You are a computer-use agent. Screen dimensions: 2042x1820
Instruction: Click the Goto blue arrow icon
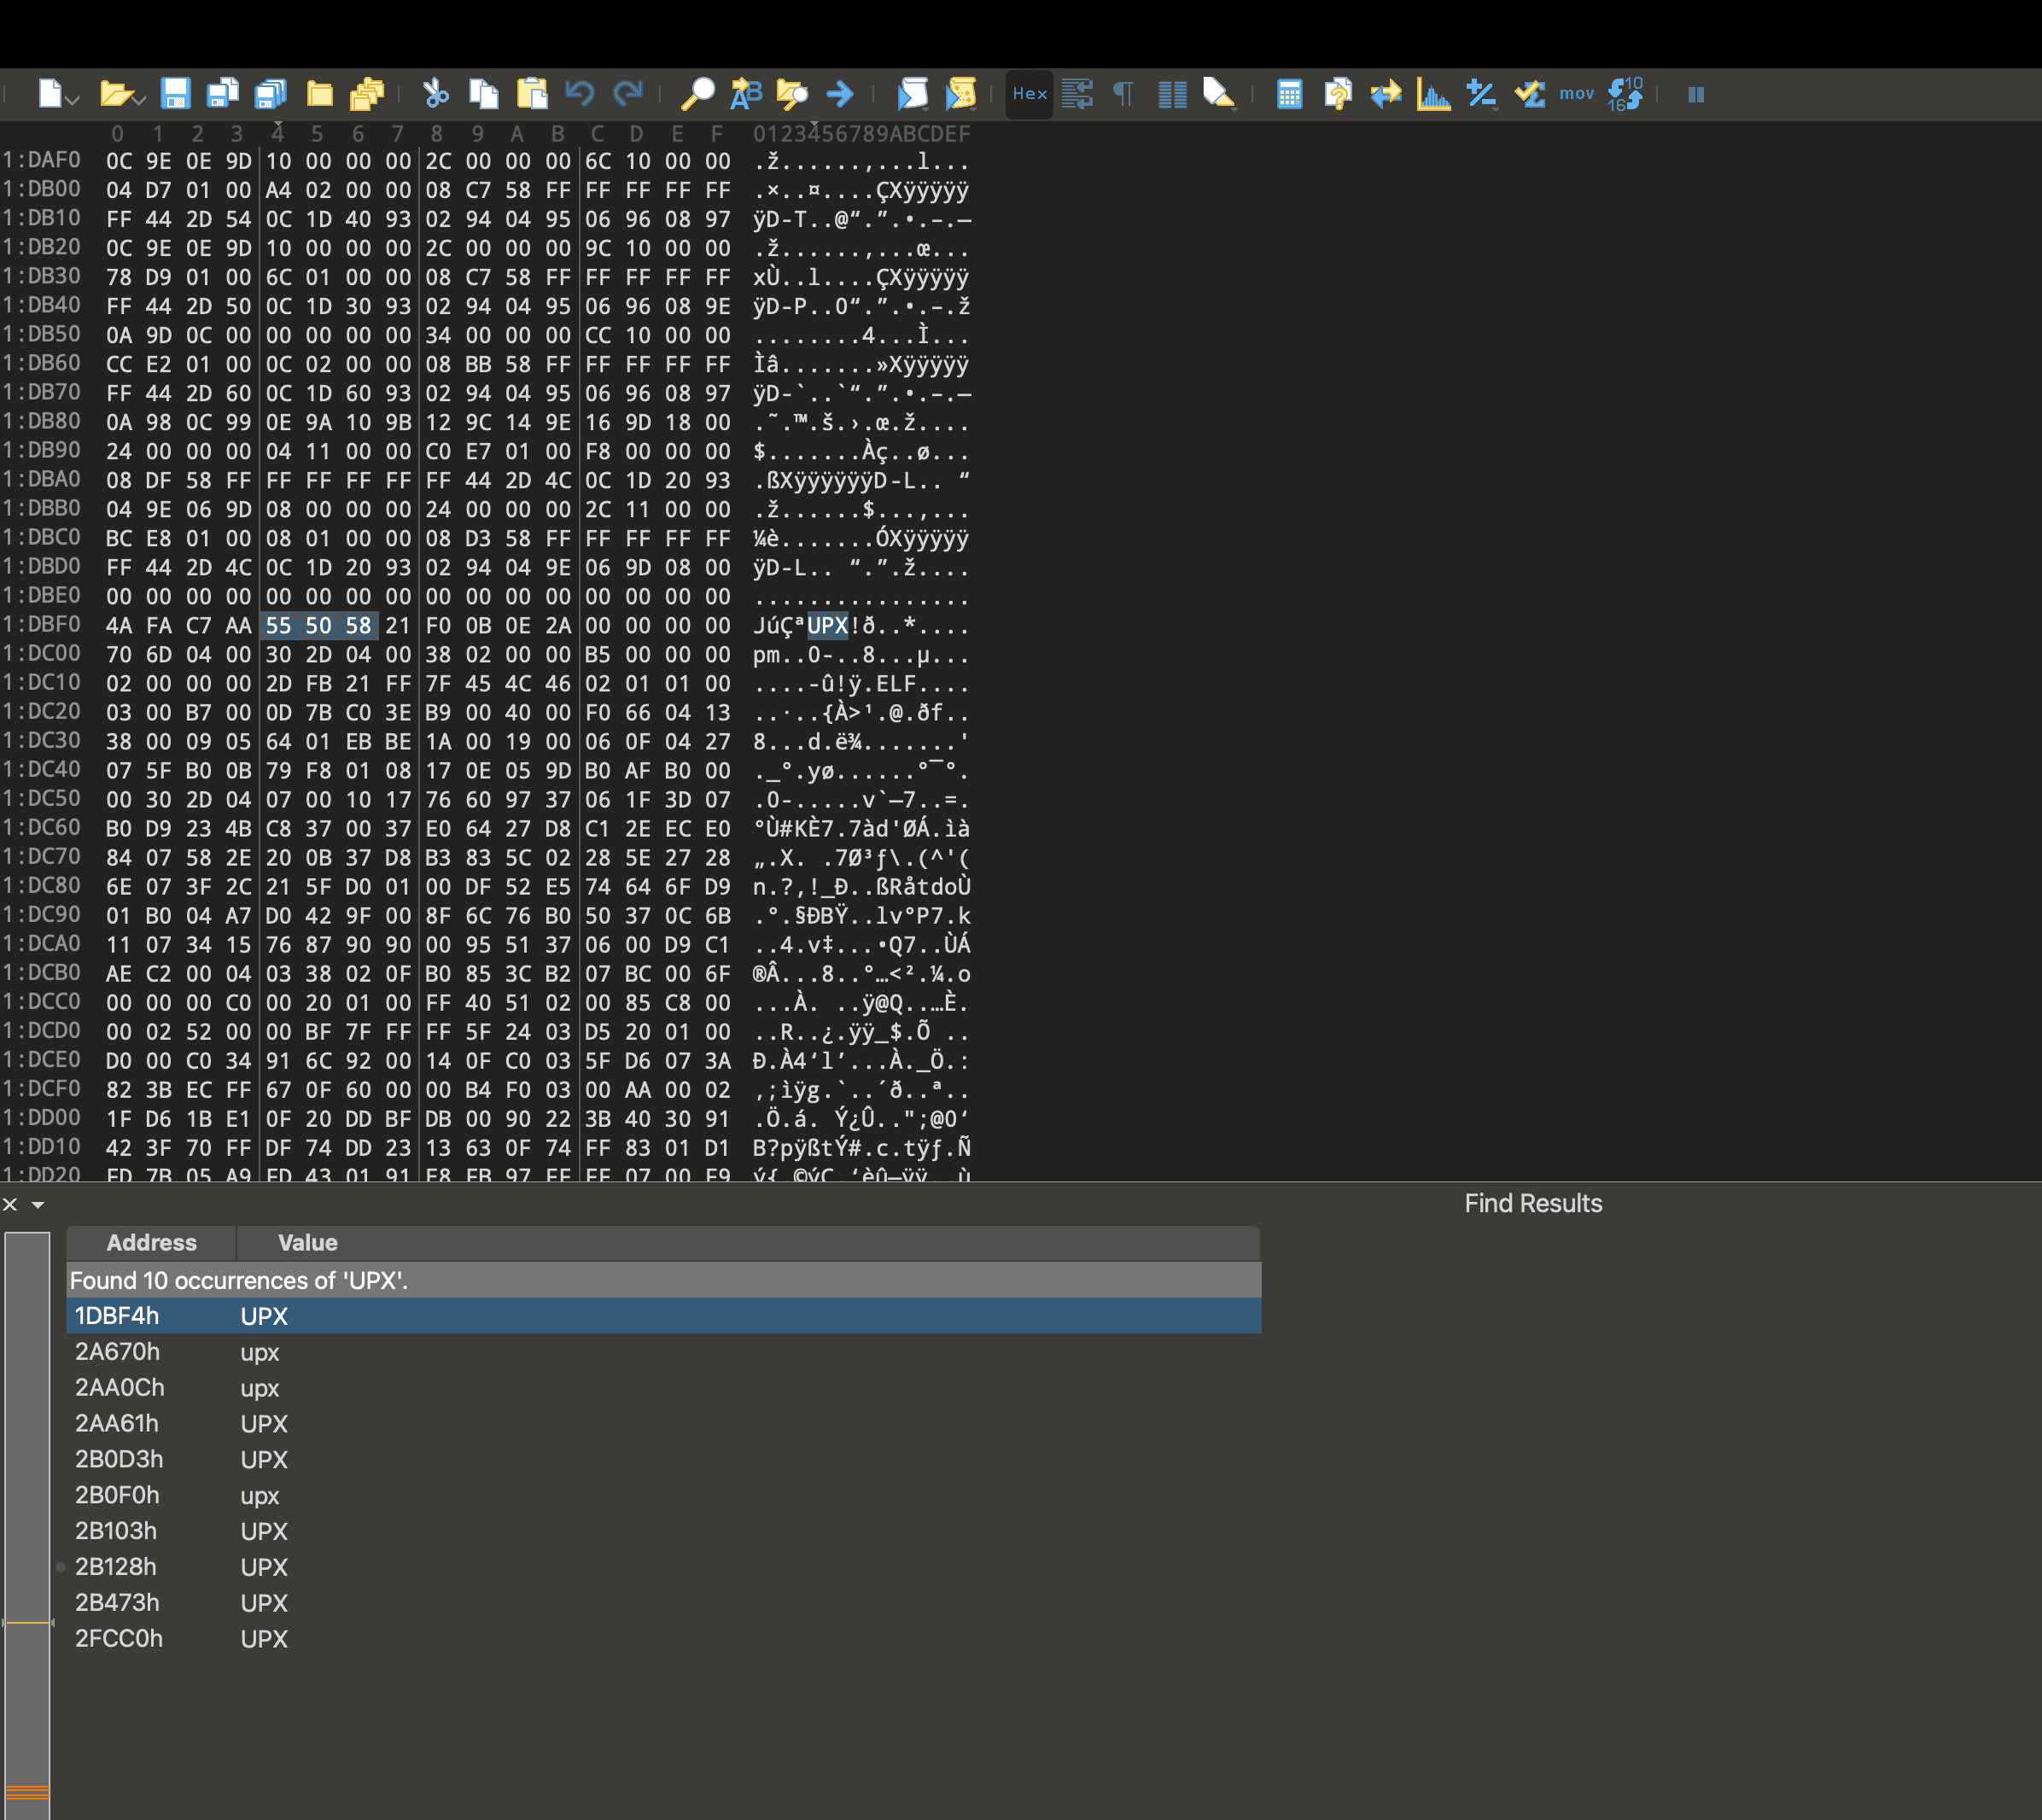(x=840, y=94)
